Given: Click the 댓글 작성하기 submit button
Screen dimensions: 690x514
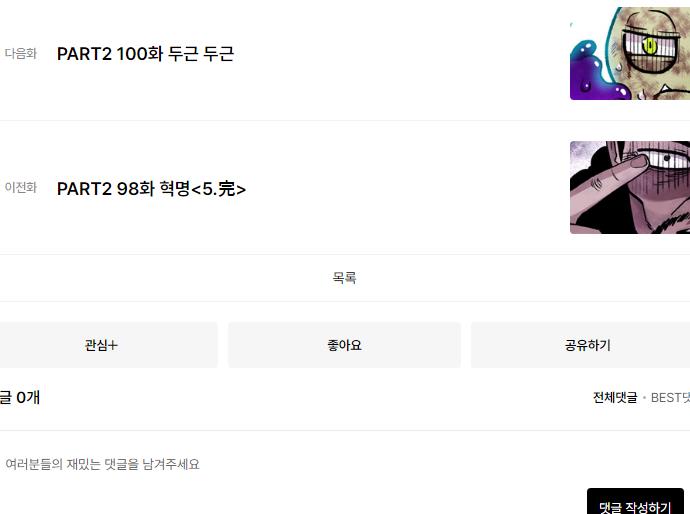Looking at the screenshot, I should (x=635, y=502).
